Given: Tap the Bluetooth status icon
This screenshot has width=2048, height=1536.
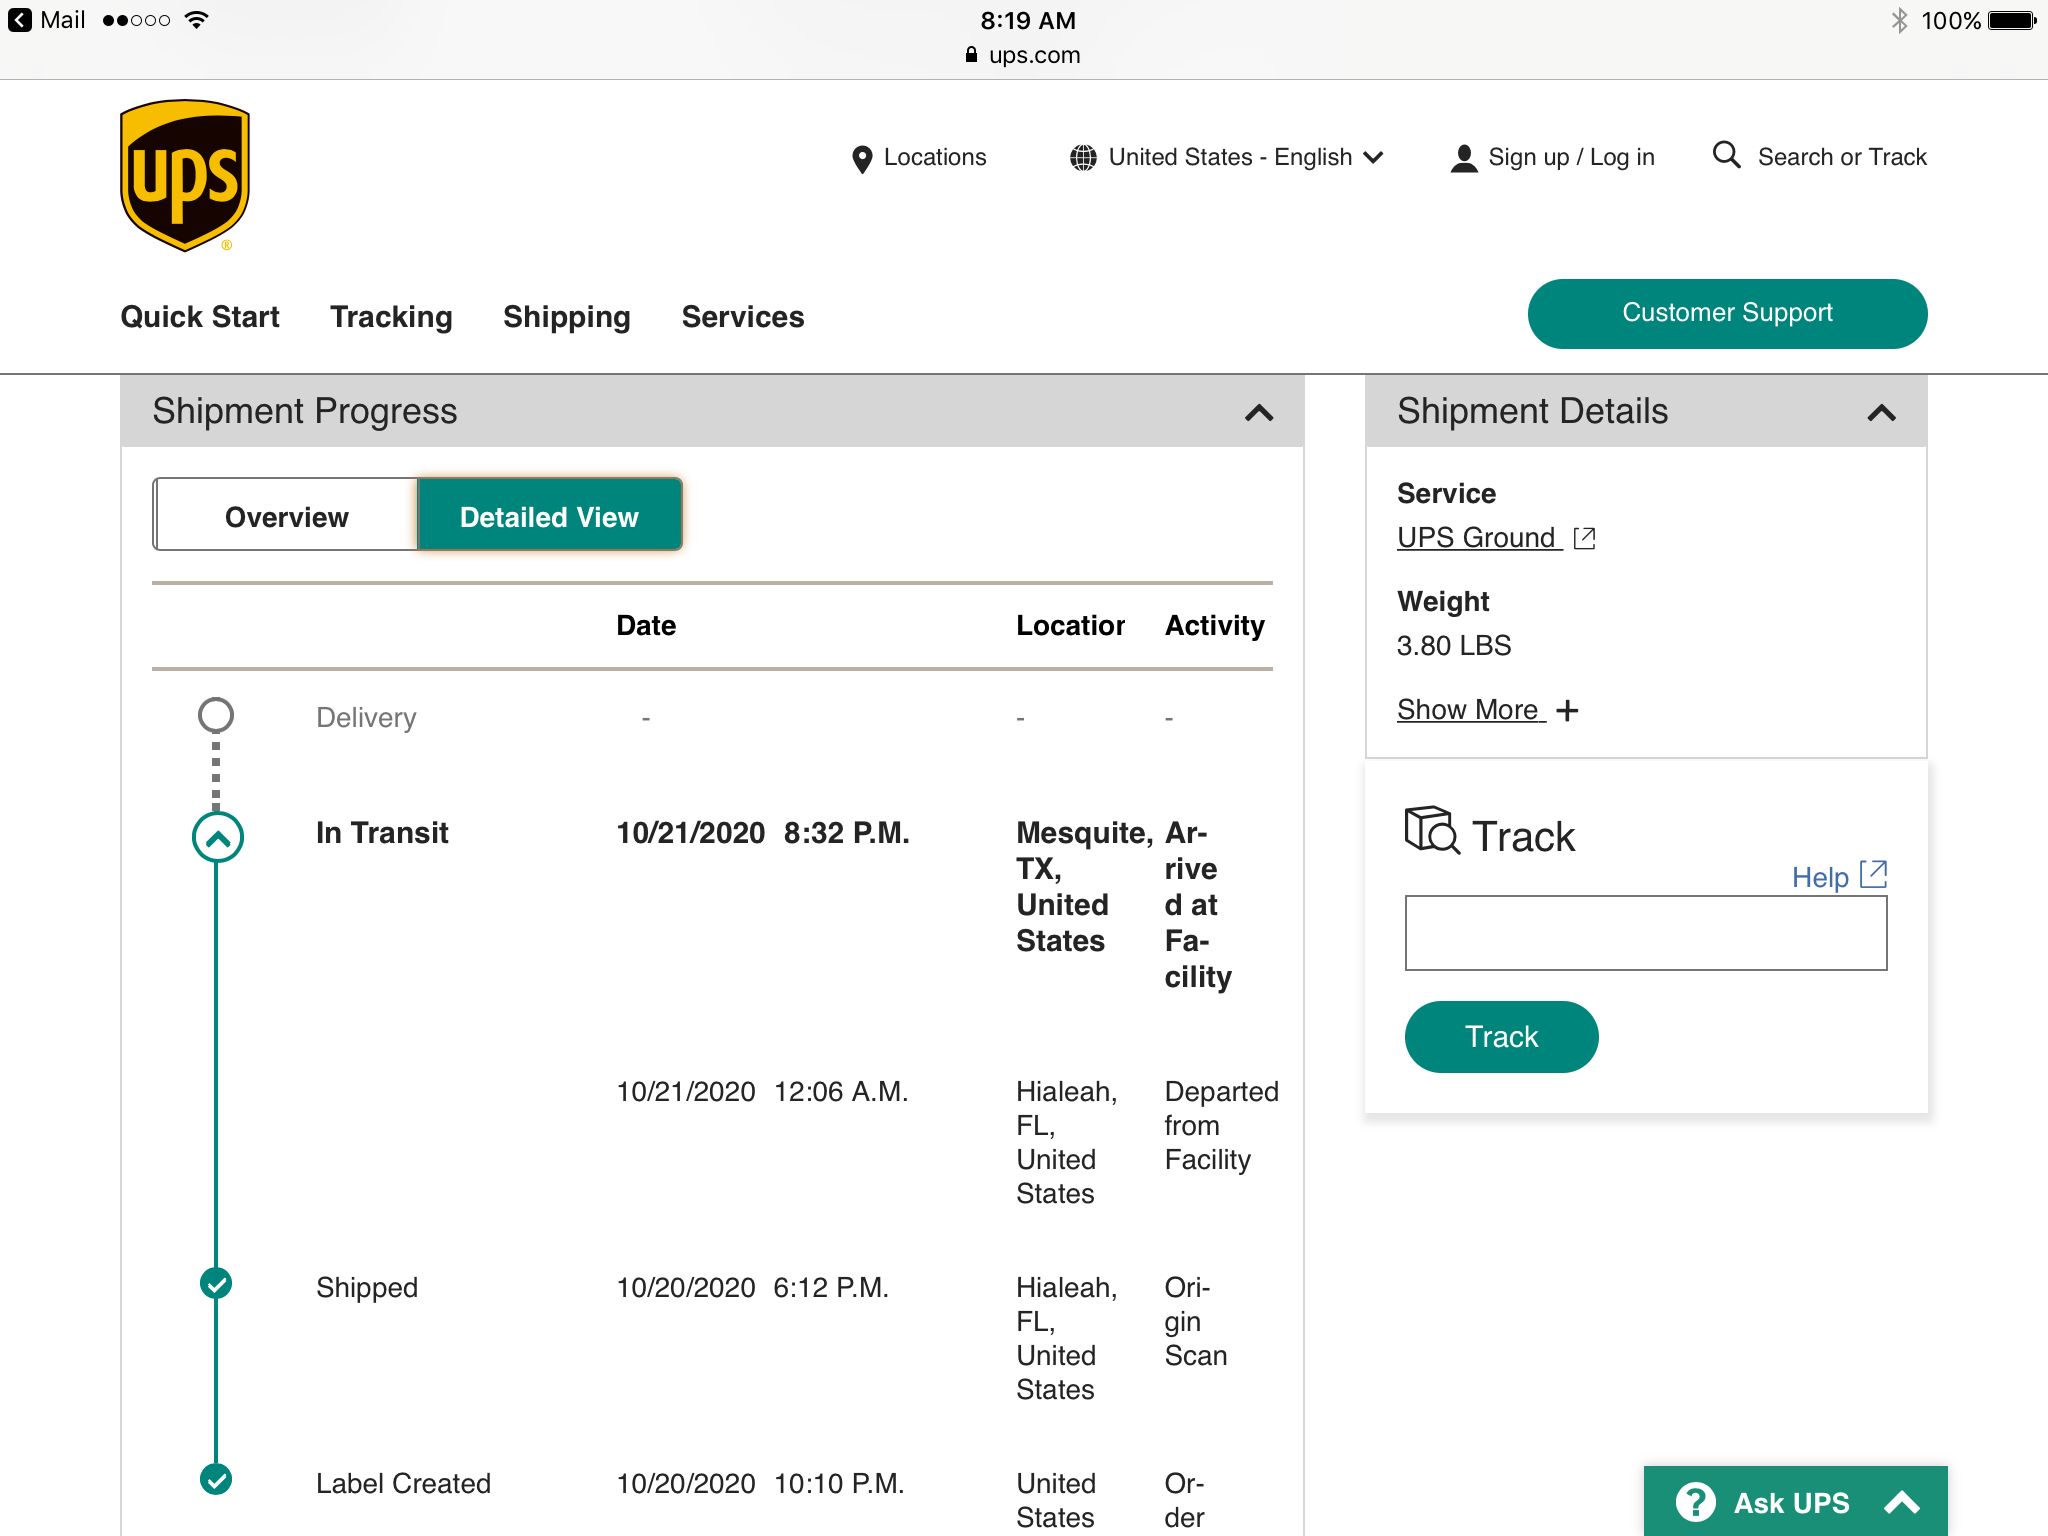Looking at the screenshot, I should pos(1899,20).
